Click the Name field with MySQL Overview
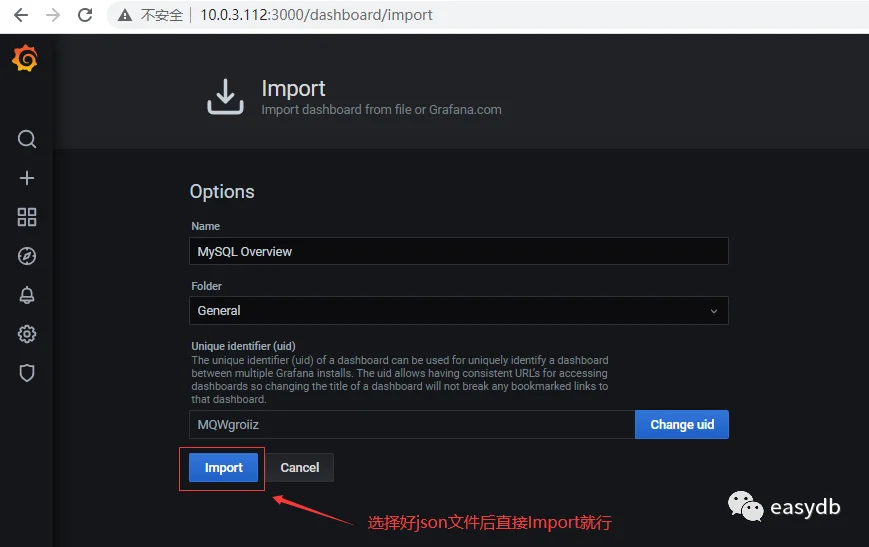 point(459,252)
